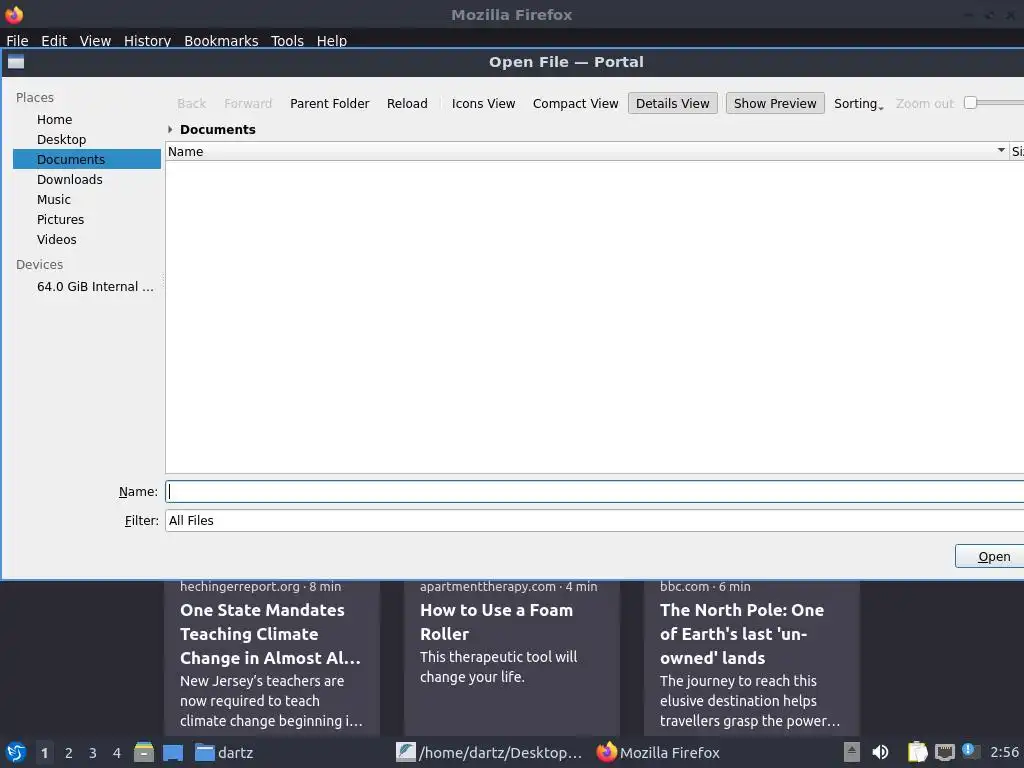
Task: Open The North Pole article card
Action: click(x=752, y=658)
